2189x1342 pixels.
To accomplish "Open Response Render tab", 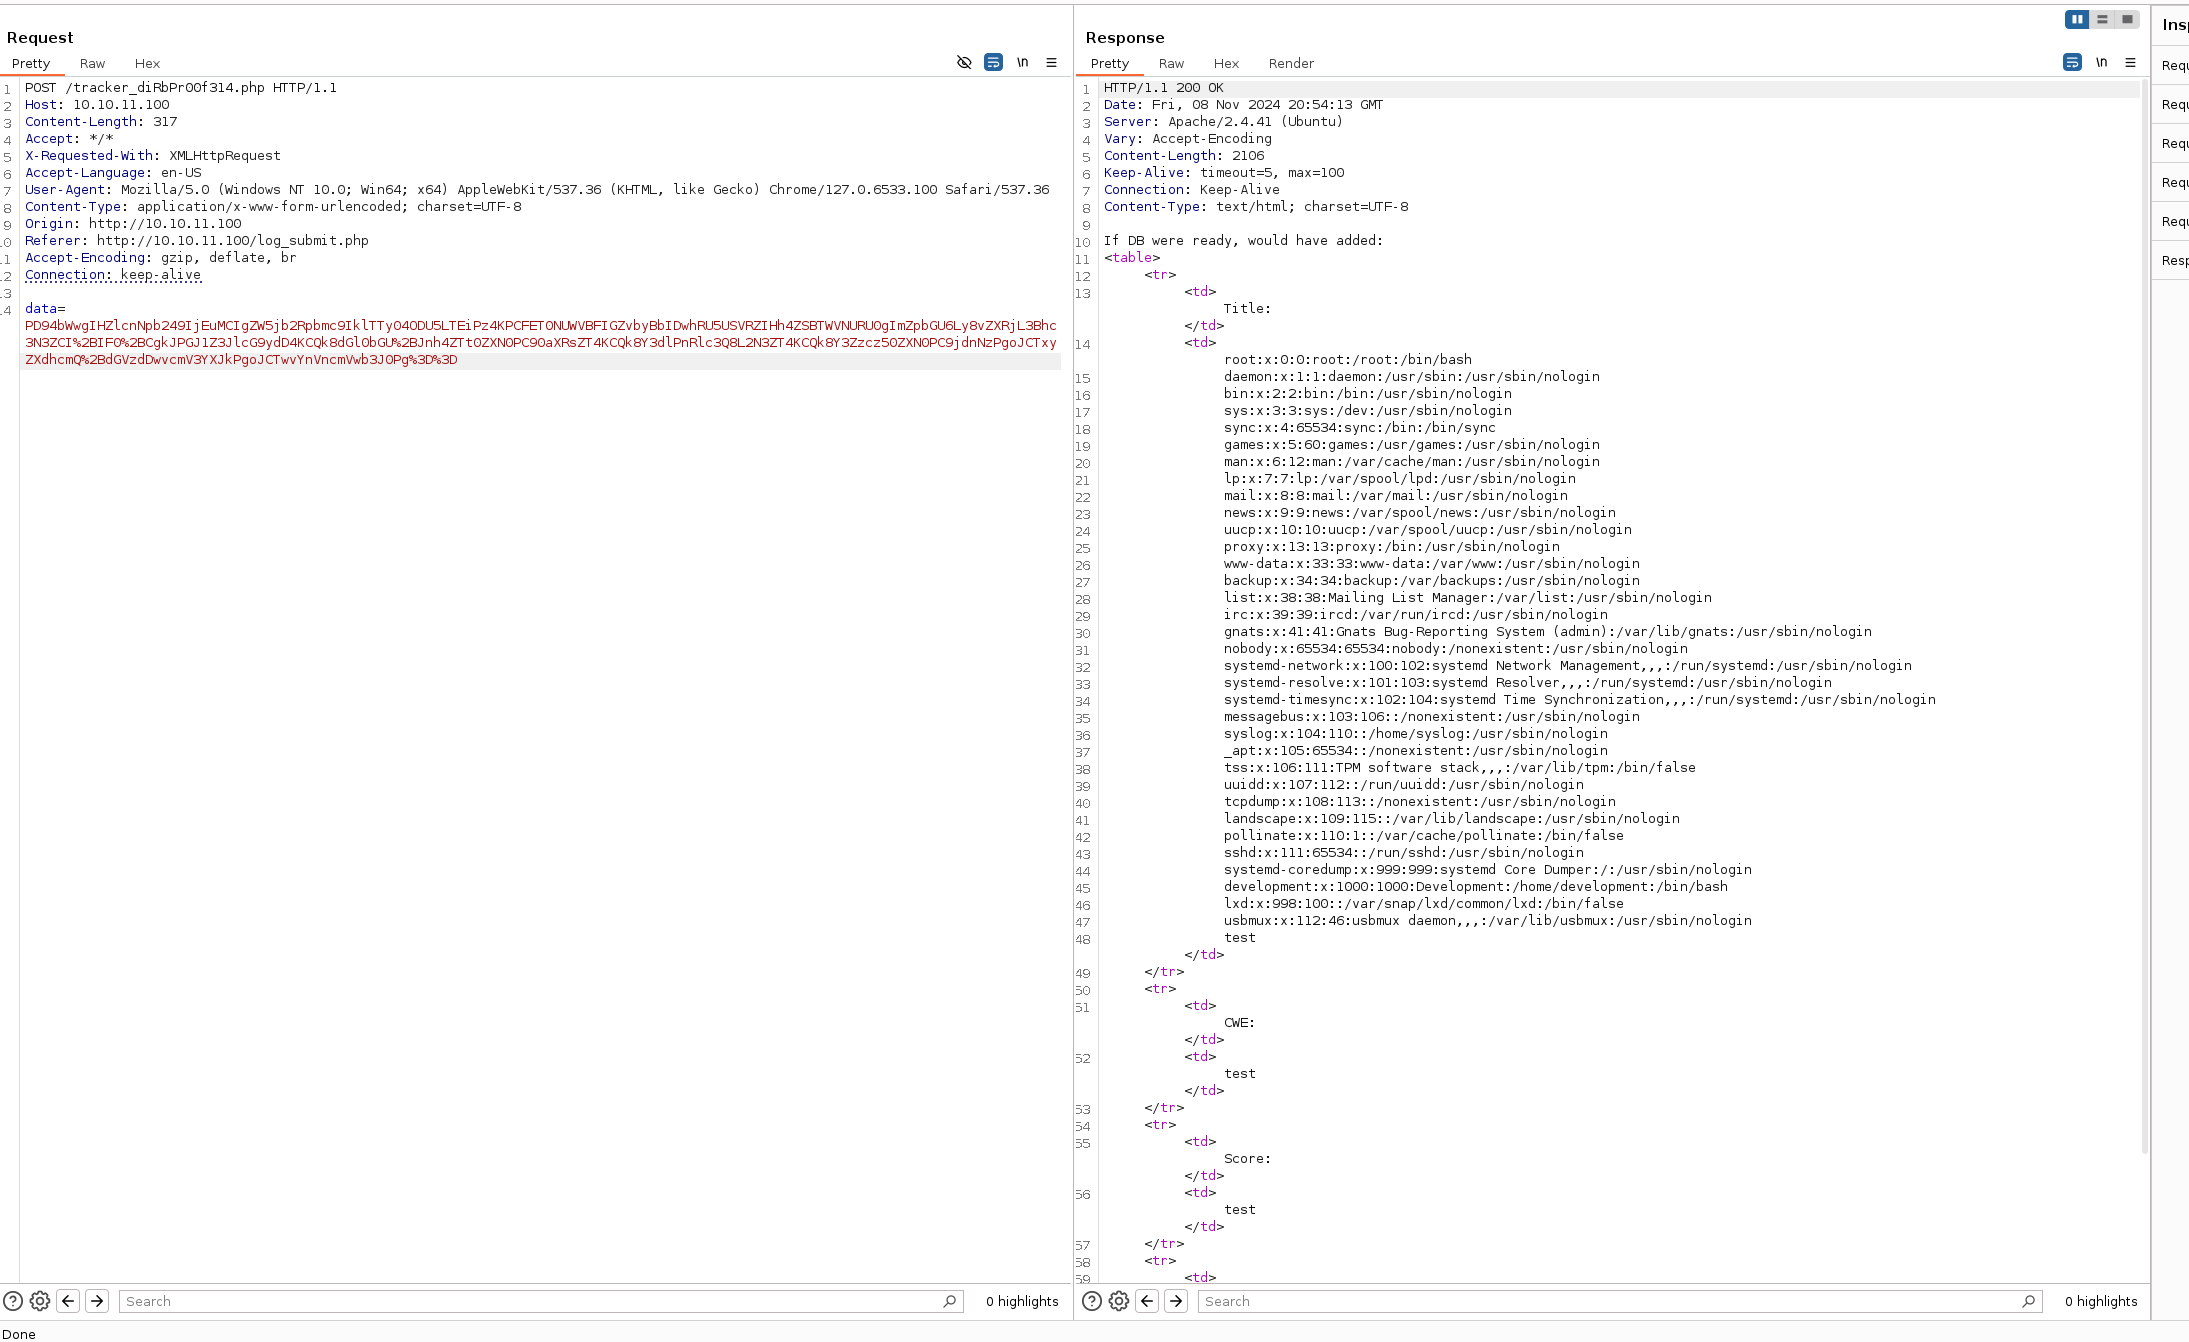I will pos(1291,63).
